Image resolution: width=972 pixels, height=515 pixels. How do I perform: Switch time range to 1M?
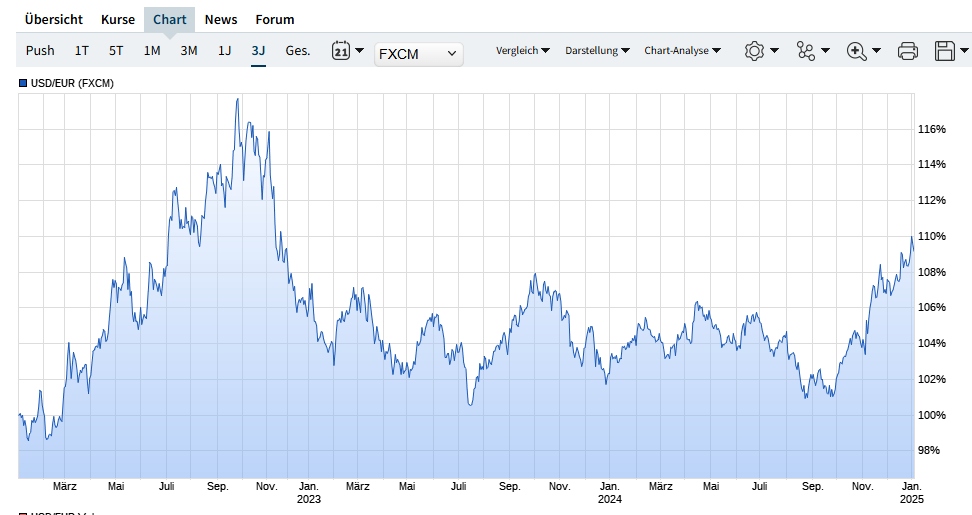[152, 51]
